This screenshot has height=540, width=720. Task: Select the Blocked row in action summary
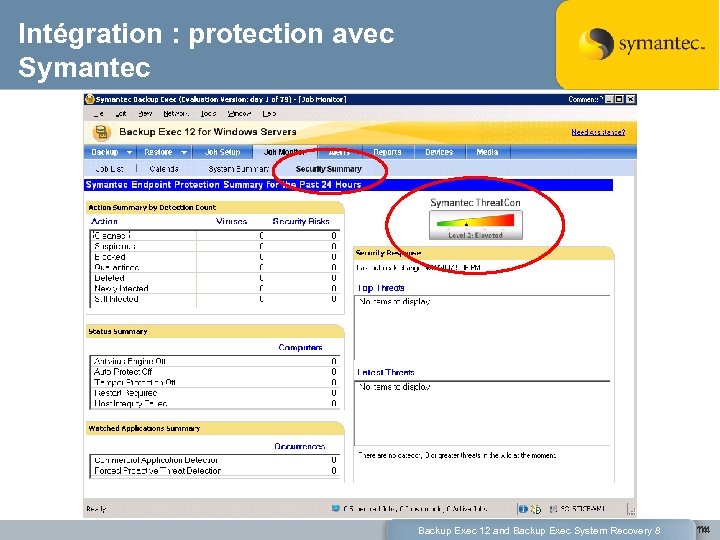coord(215,257)
